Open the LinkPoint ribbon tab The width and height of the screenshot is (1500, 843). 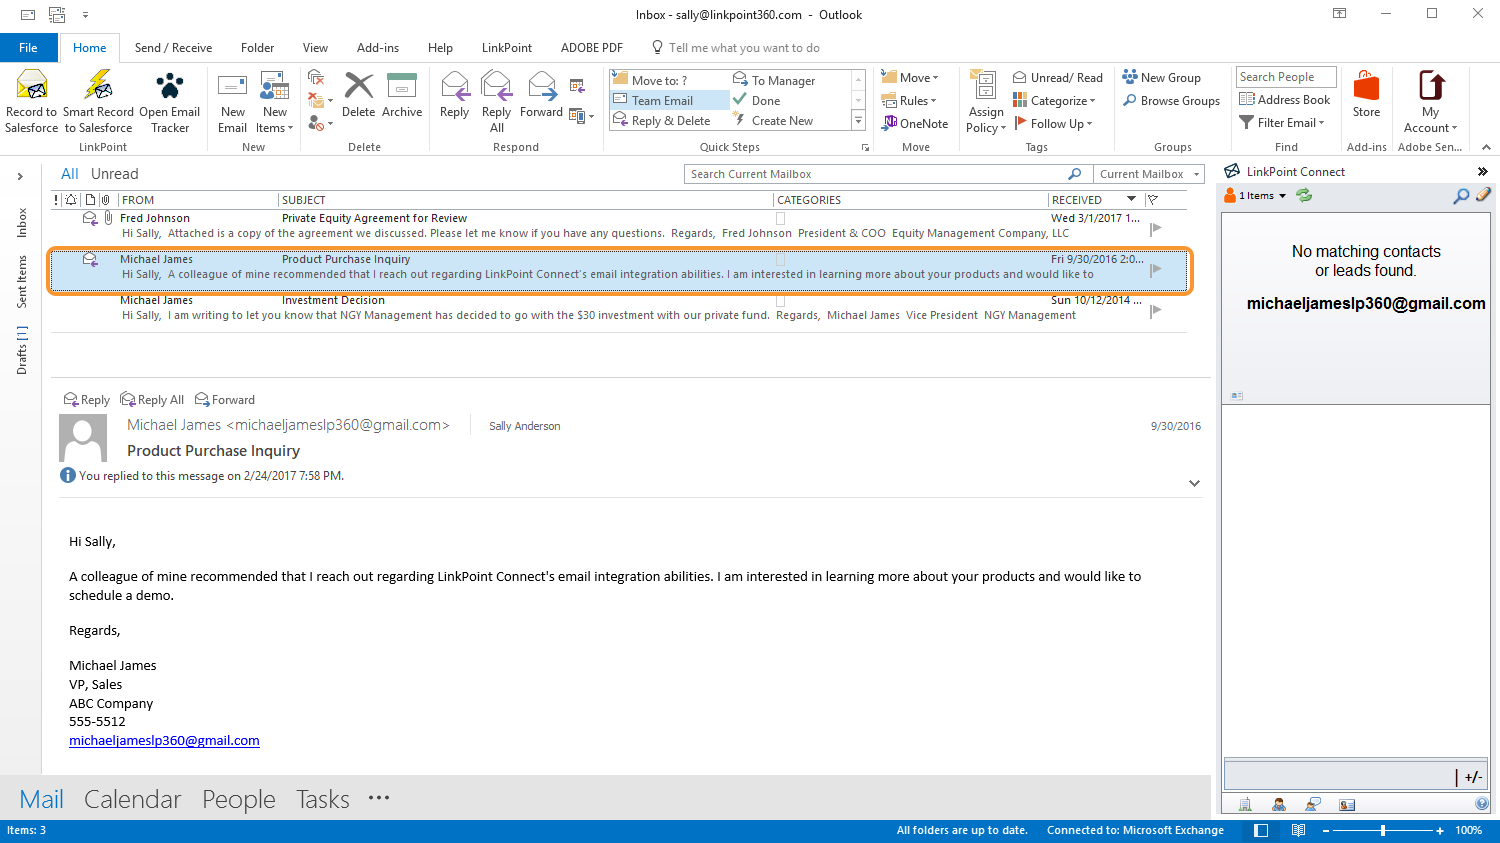click(507, 48)
